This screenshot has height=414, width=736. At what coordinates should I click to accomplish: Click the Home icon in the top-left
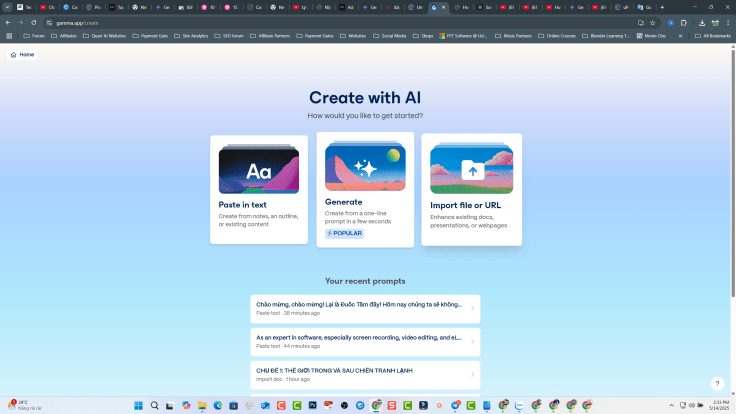click(x=13, y=54)
